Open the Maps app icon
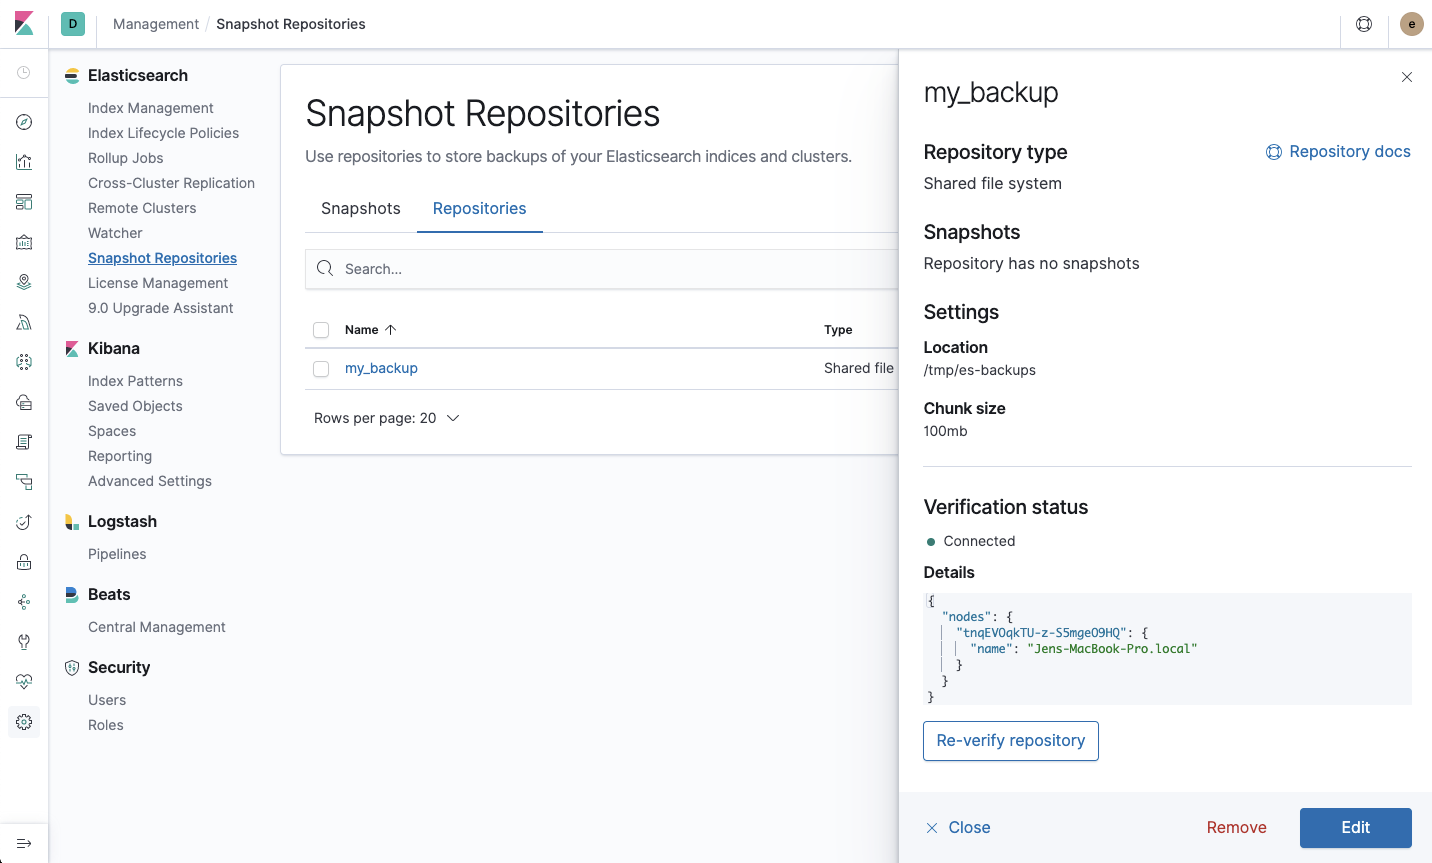1432x863 pixels. [x=24, y=281]
